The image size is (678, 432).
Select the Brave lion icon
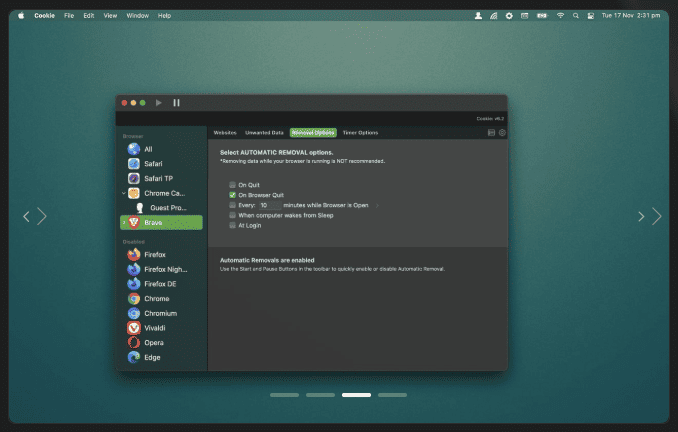point(134,222)
